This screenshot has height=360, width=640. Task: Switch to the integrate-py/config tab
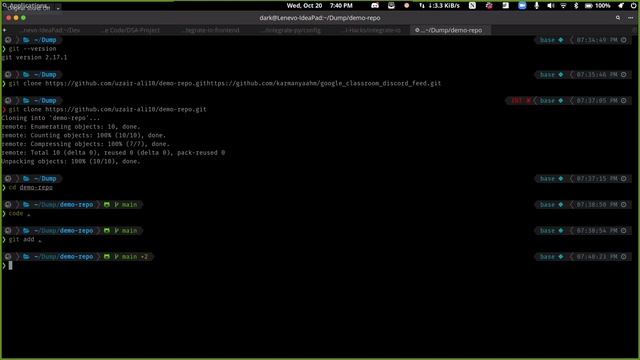291,30
